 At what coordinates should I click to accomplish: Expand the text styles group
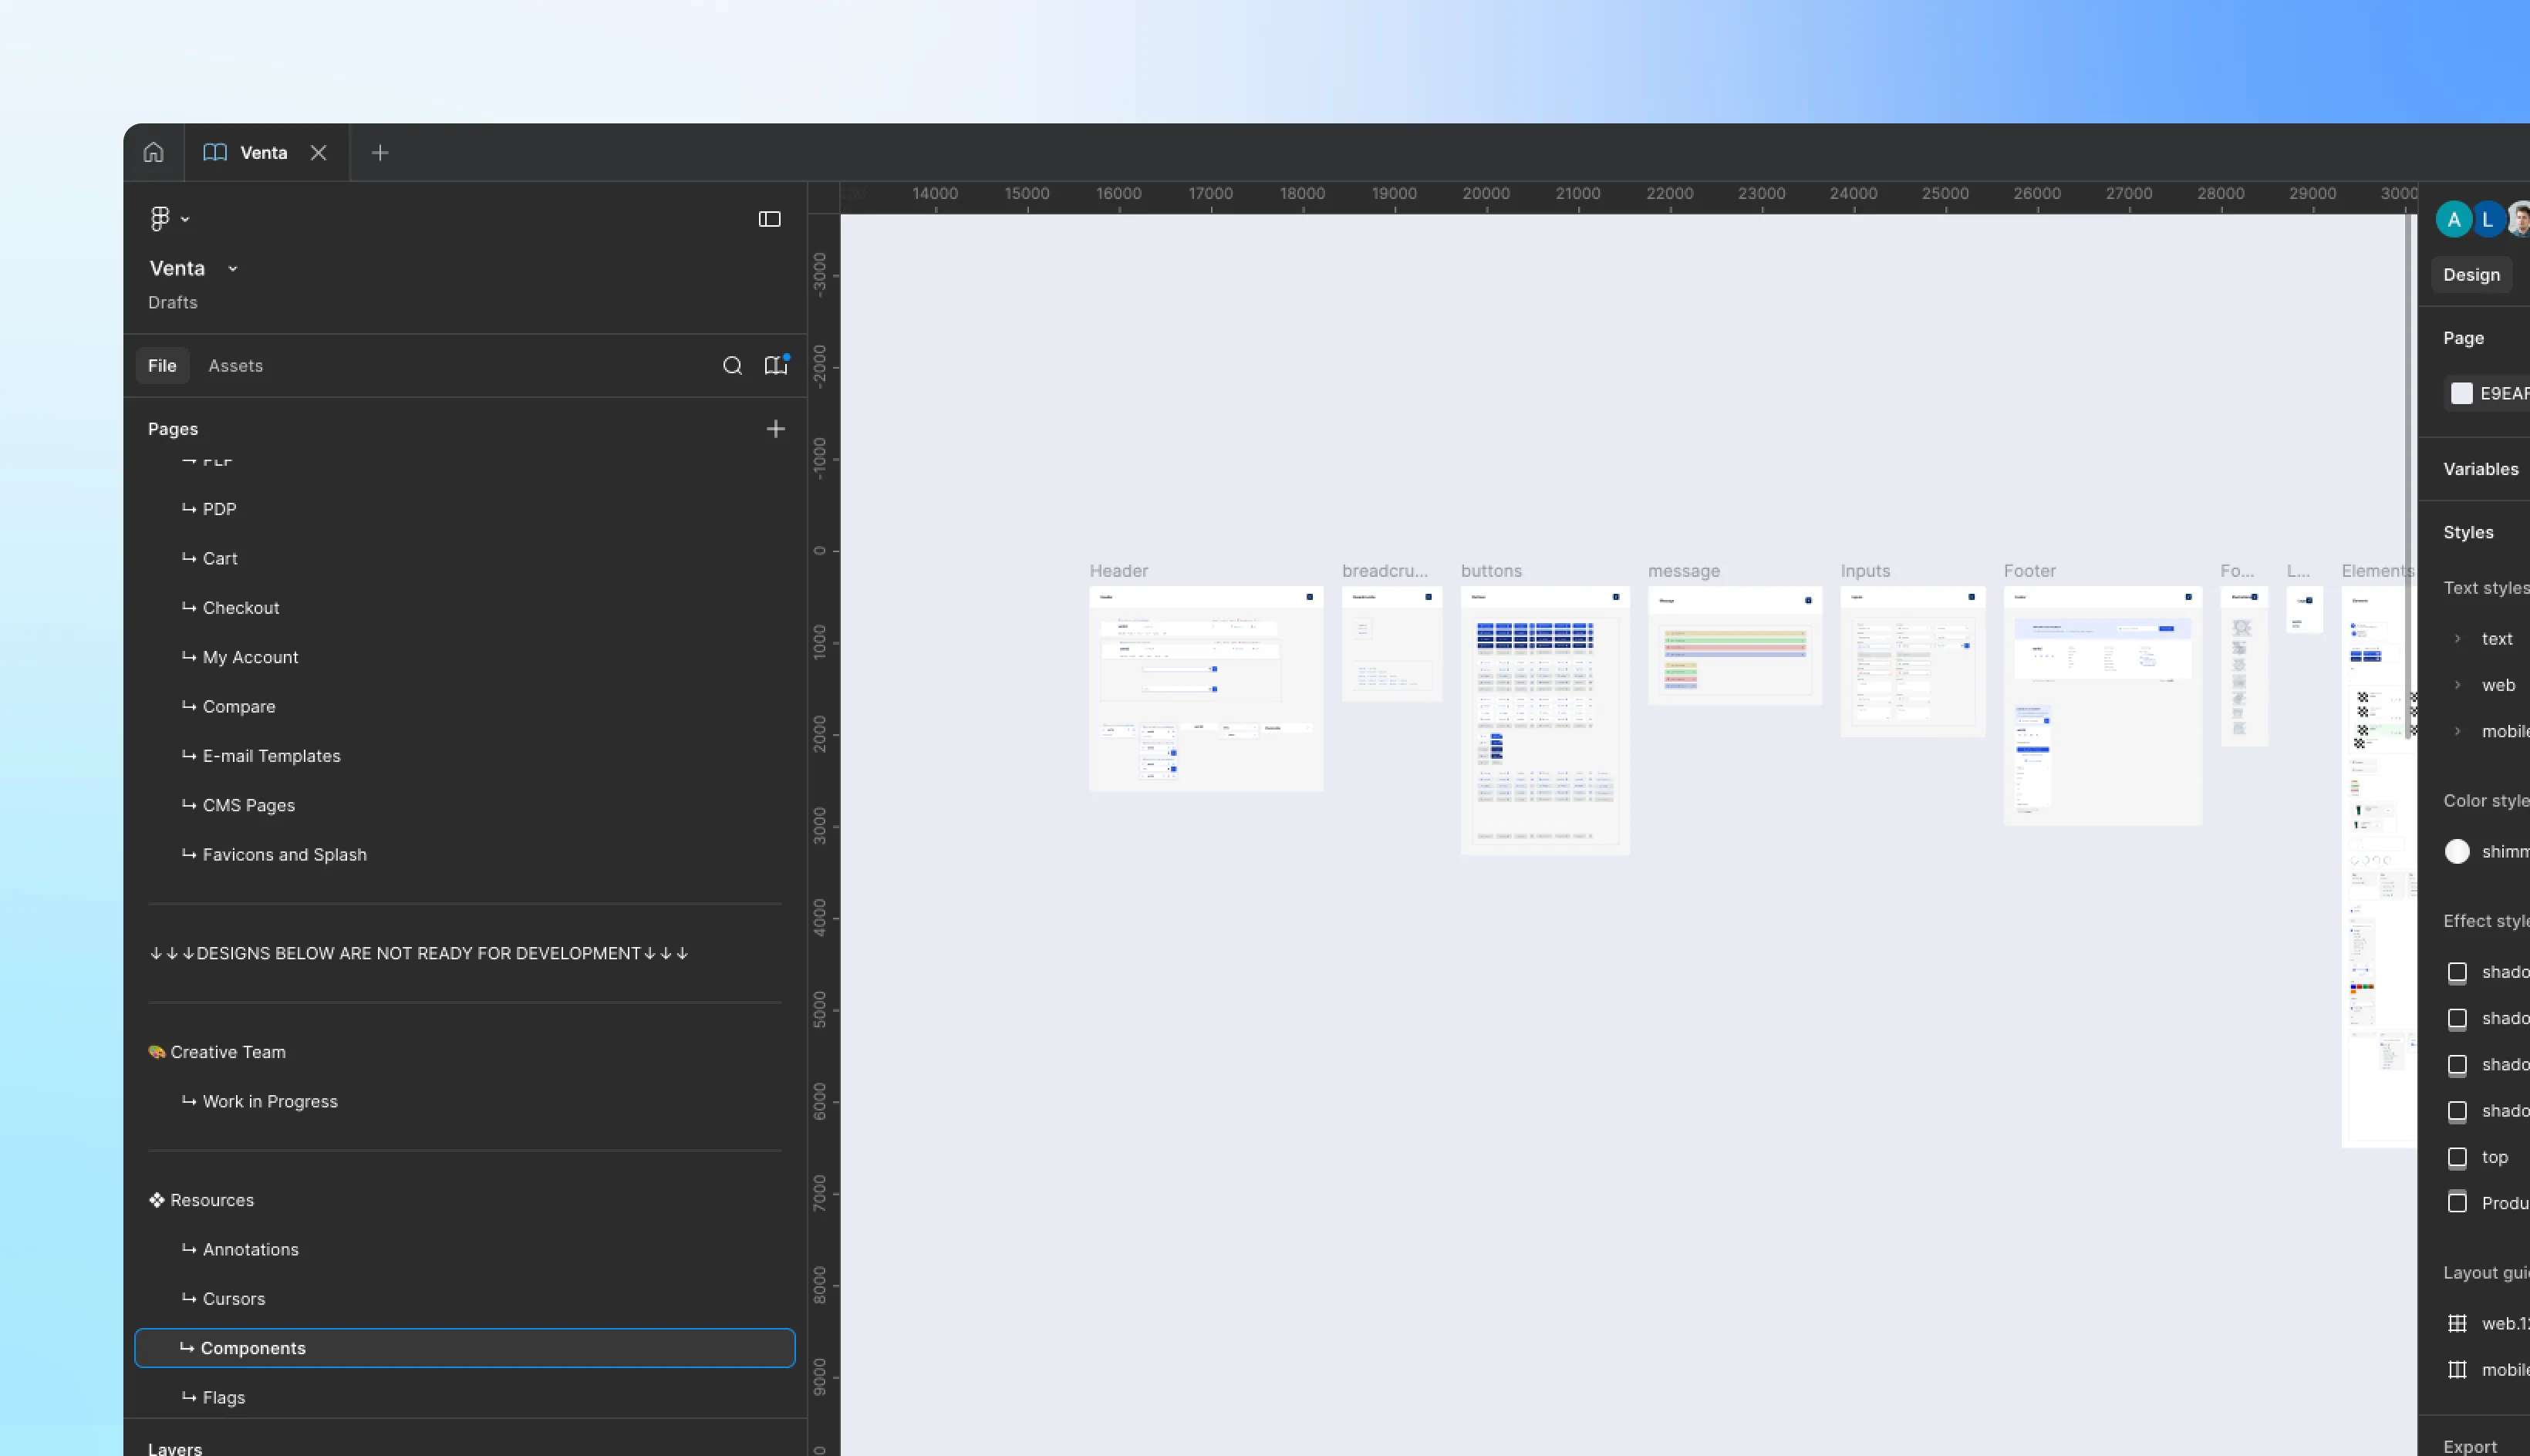click(2458, 639)
